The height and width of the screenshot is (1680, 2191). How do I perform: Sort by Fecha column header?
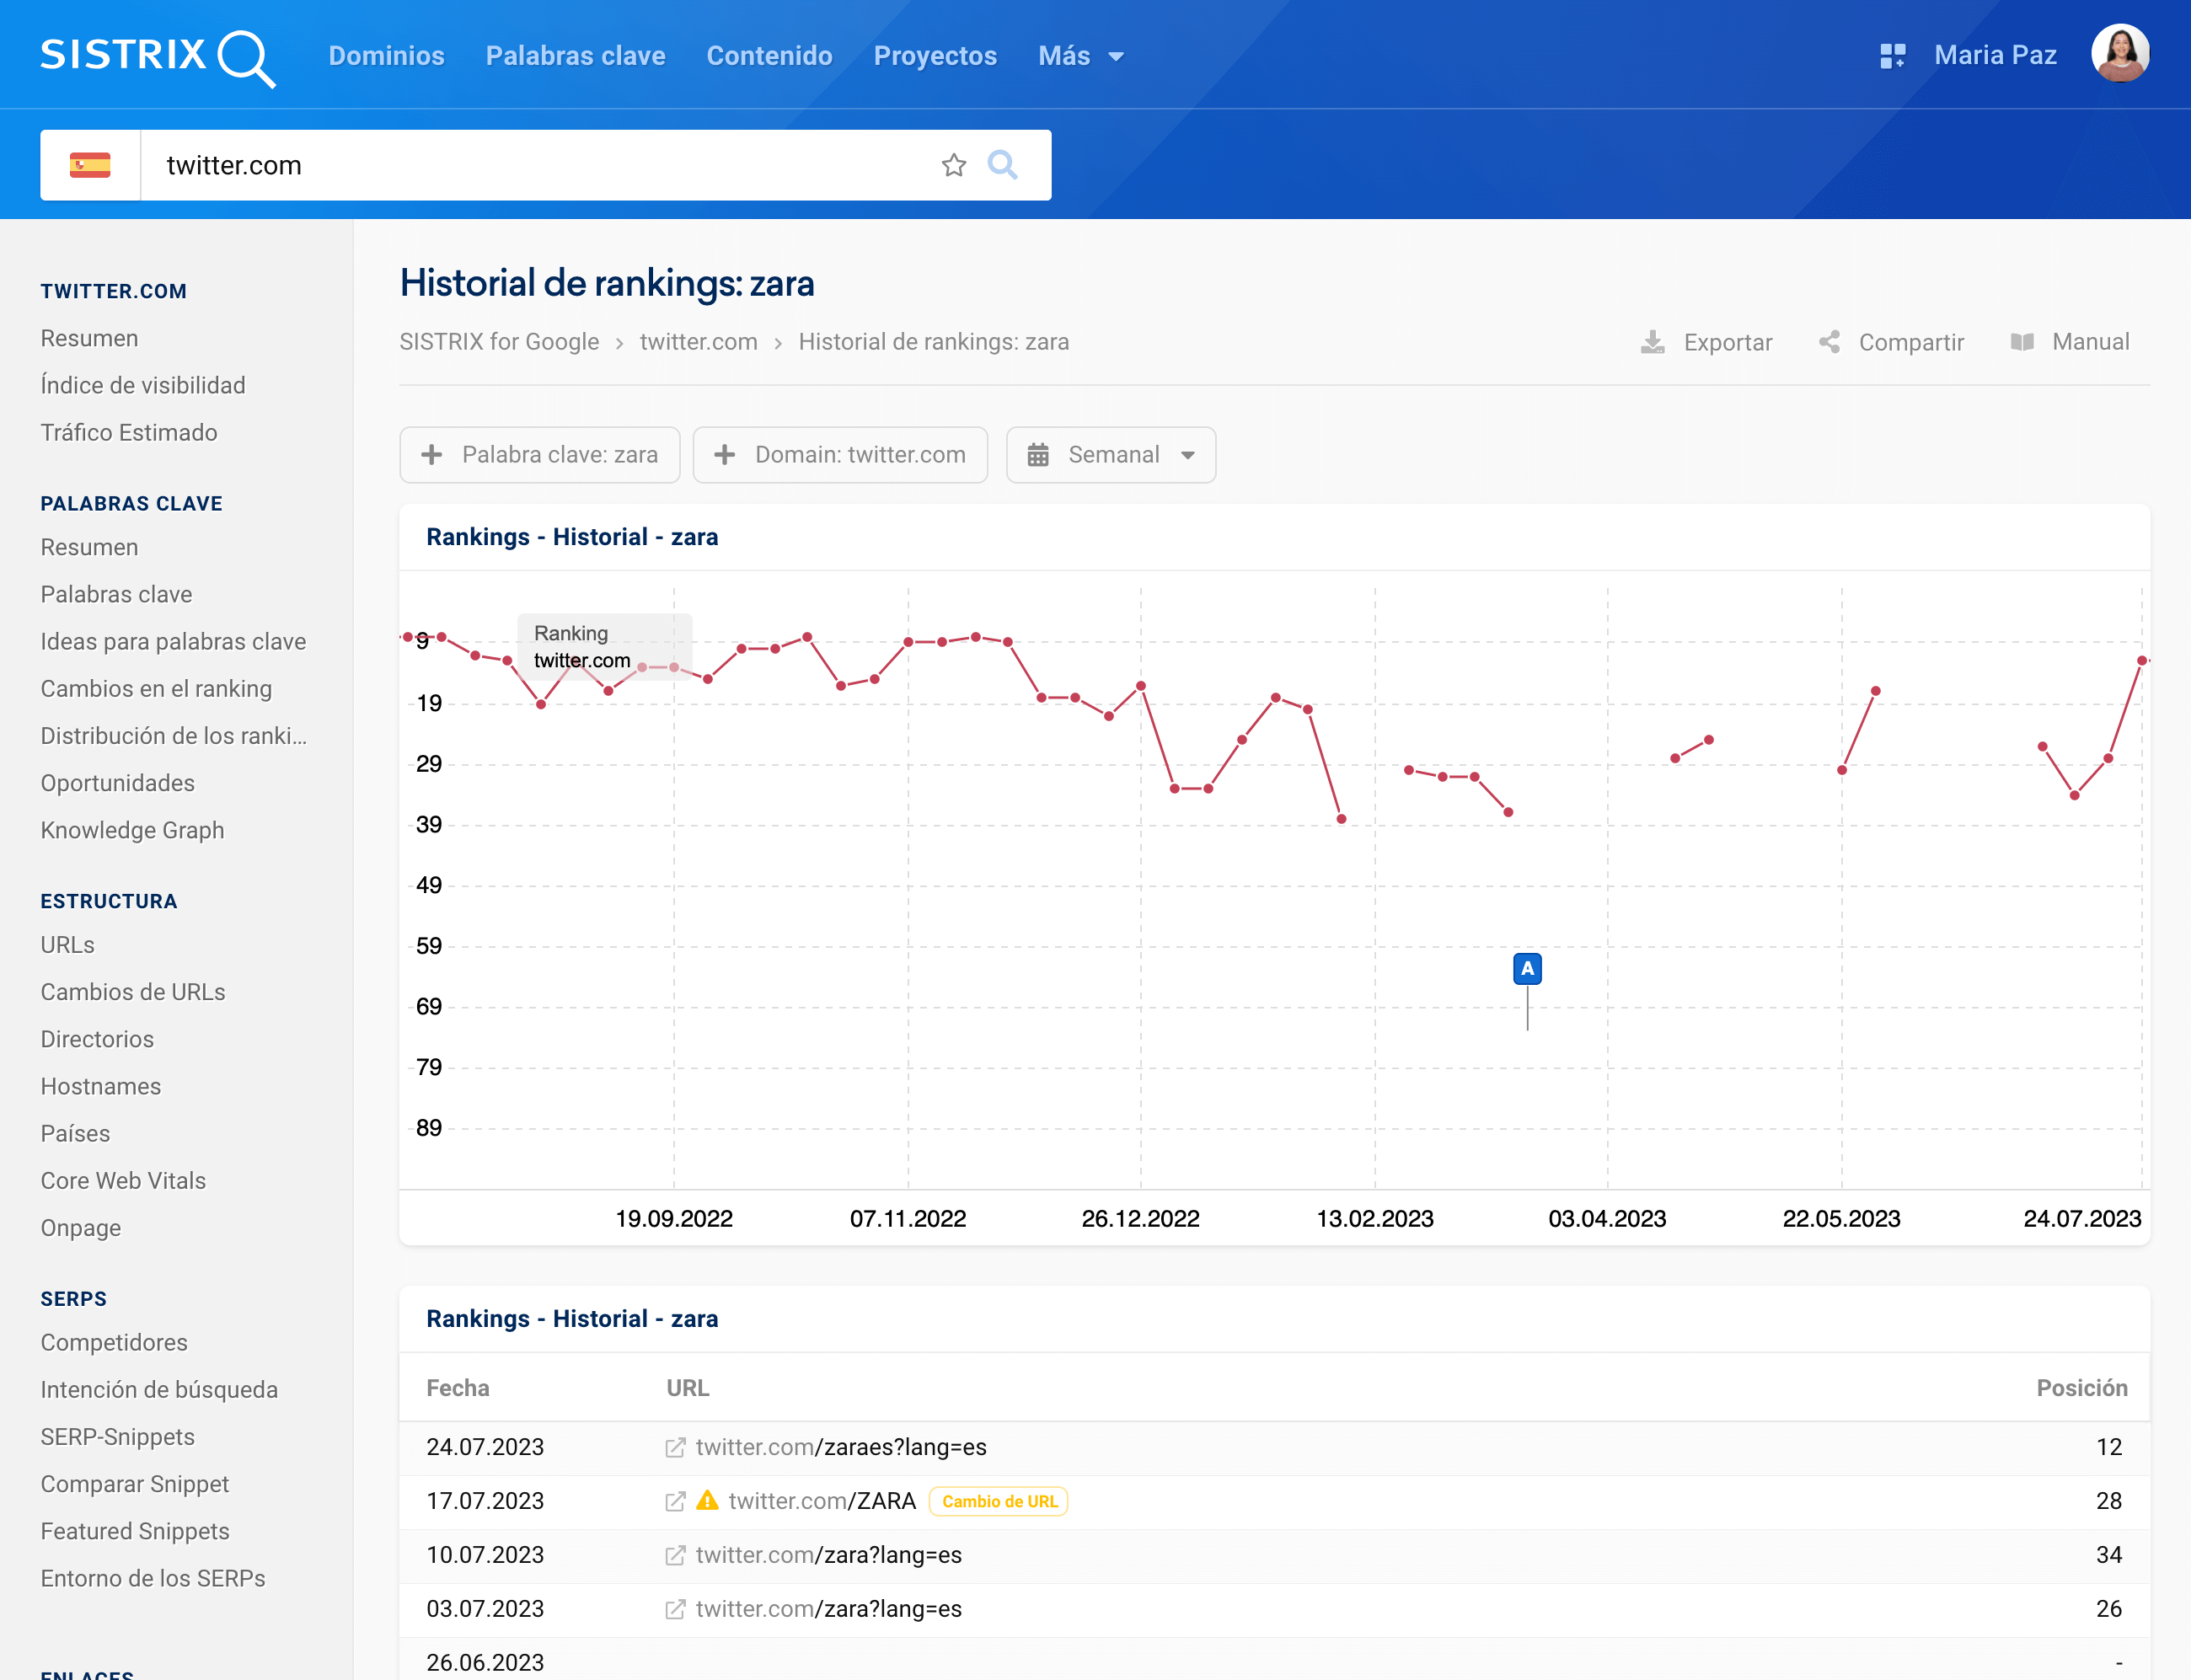click(x=458, y=1387)
